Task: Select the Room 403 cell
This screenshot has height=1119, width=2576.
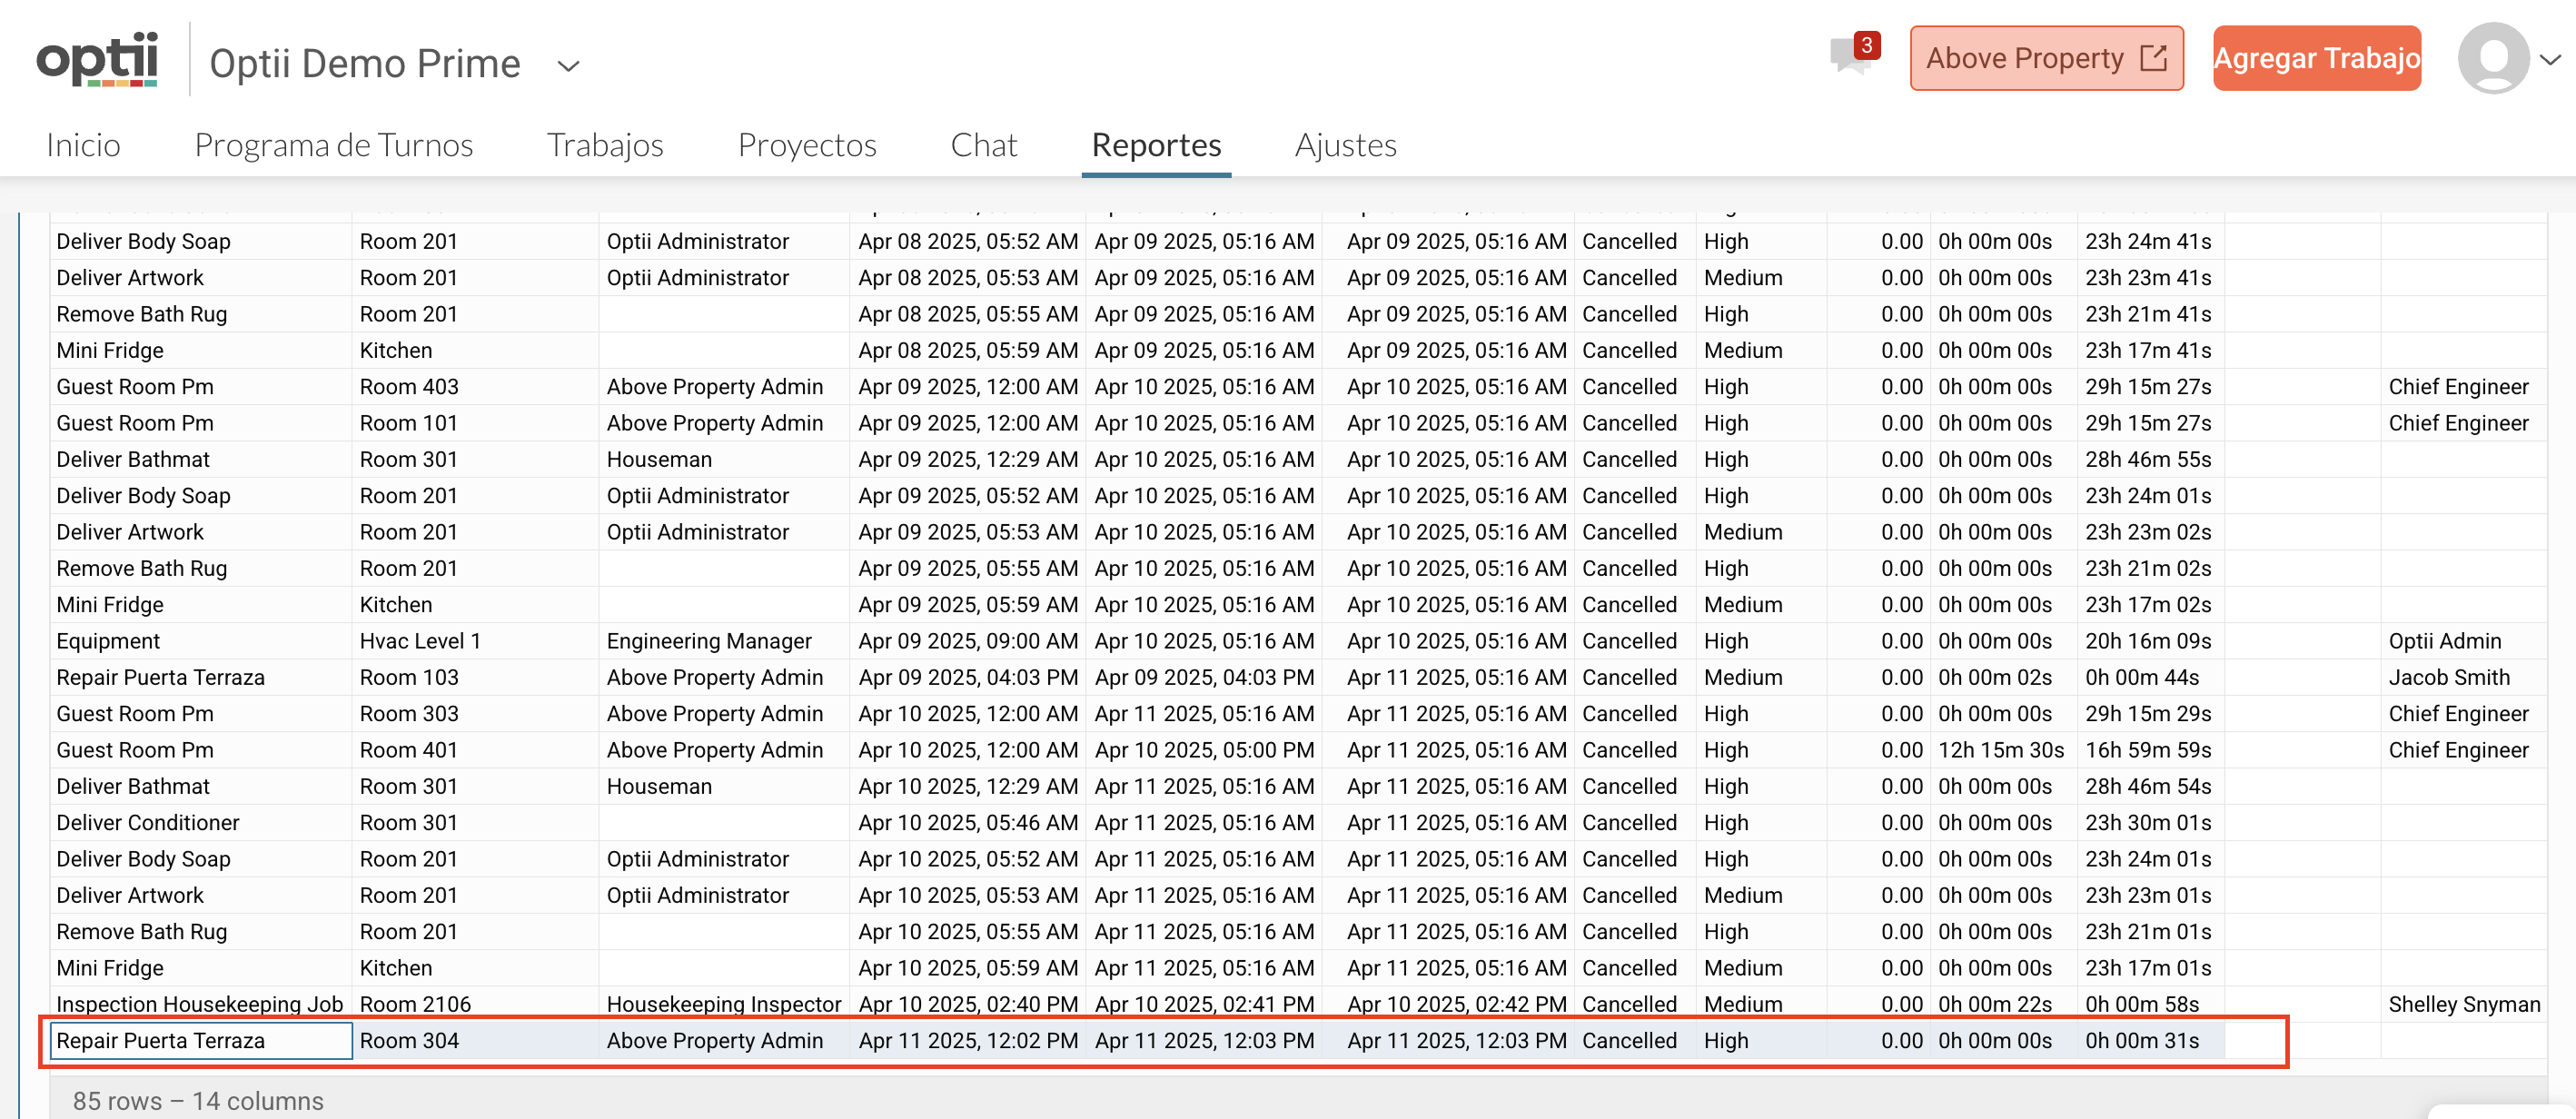Action: click(475, 386)
